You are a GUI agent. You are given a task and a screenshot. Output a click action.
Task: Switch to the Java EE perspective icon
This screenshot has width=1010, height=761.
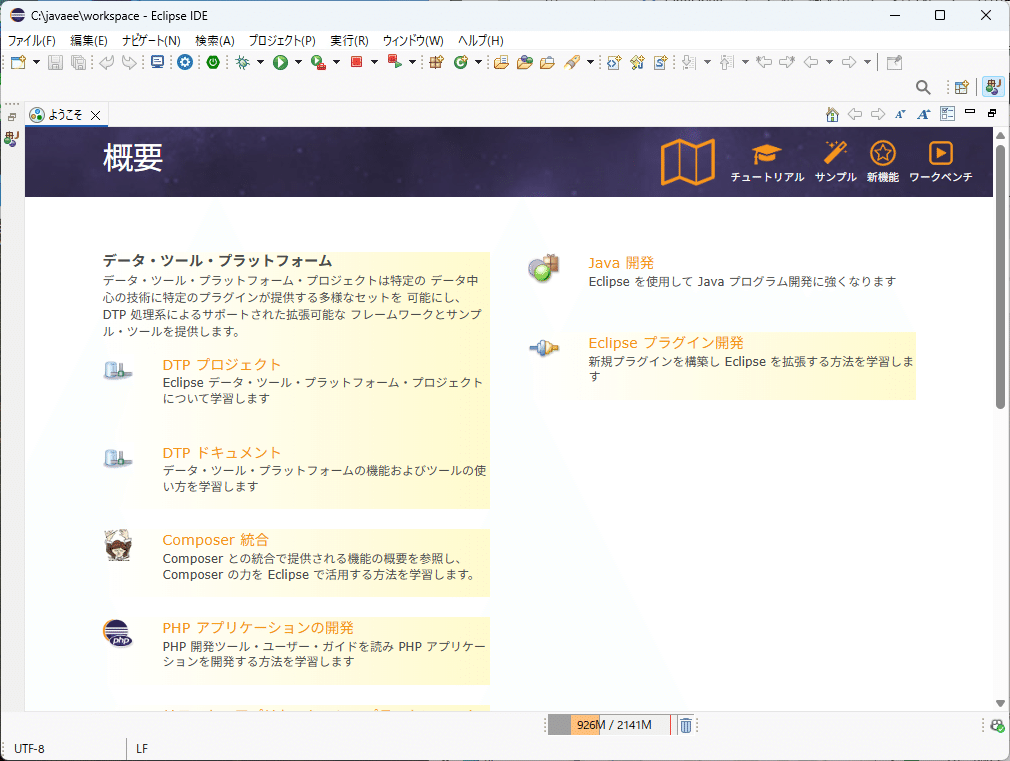(x=992, y=86)
